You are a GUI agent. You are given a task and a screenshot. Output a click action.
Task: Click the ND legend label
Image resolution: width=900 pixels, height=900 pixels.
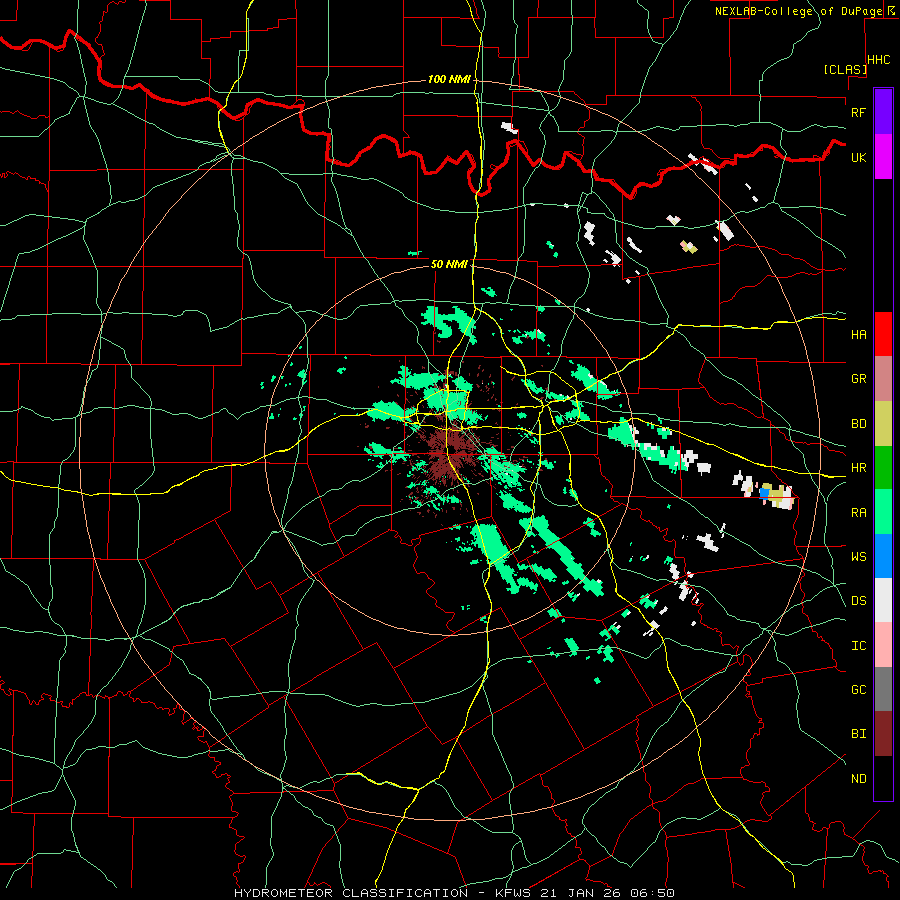pyautogui.click(x=858, y=778)
